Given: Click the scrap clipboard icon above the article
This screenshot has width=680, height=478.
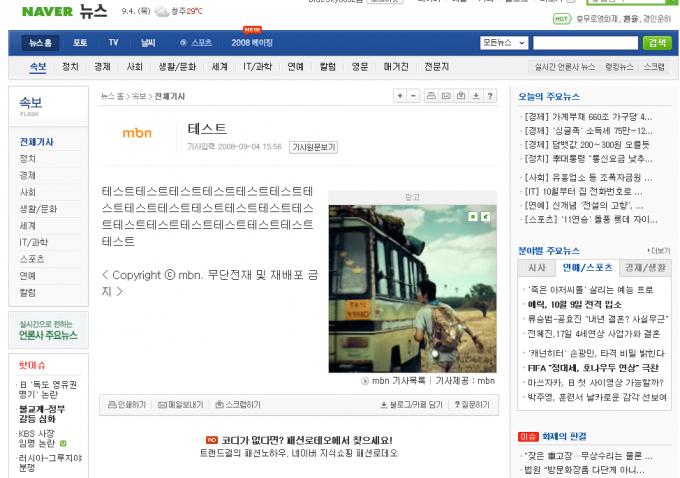Looking at the screenshot, I should pos(461,96).
